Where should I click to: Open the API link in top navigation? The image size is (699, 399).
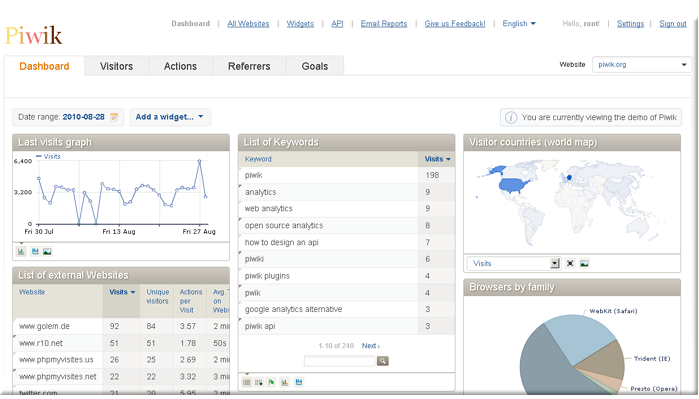337,24
